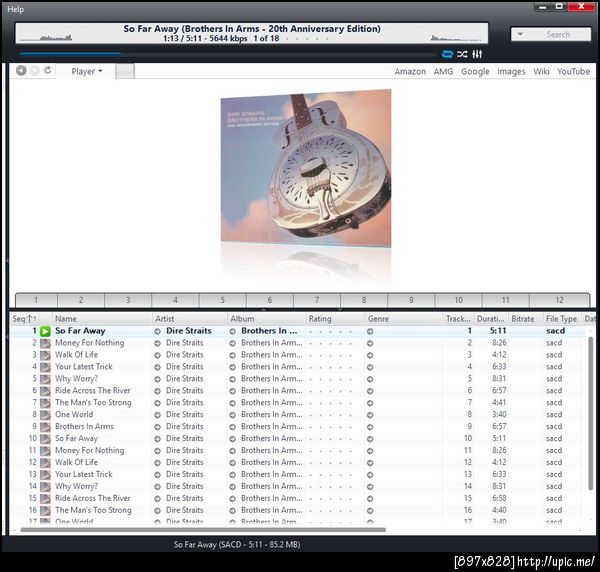Click the playback progress bar
The height and width of the screenshot is (572, 600).
coord(228,54)
